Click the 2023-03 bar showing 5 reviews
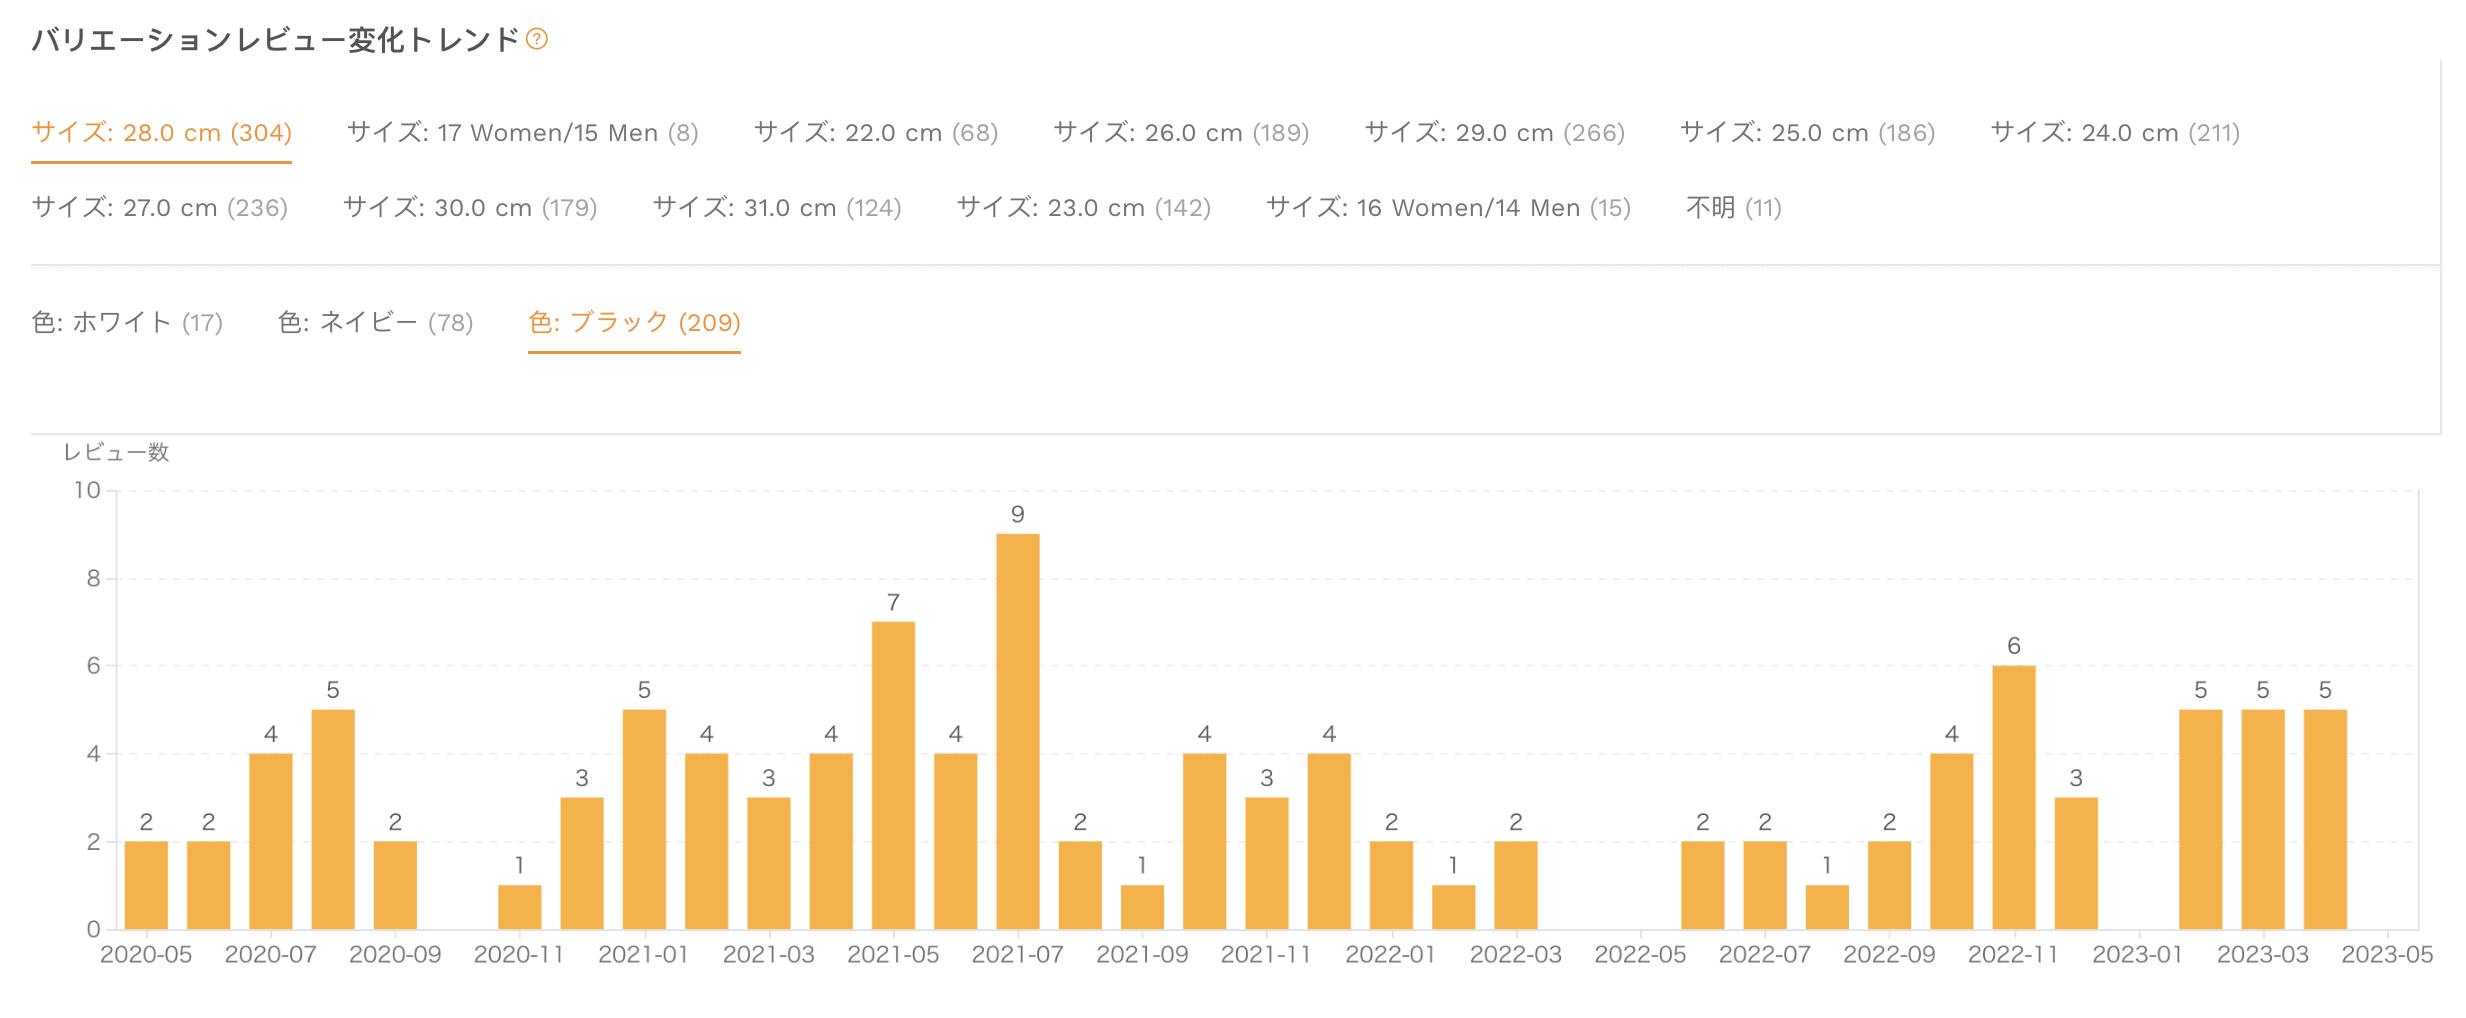The width and height of the screenshot is (2466, 1018). pyautogui.click(x=2263, y=820)
